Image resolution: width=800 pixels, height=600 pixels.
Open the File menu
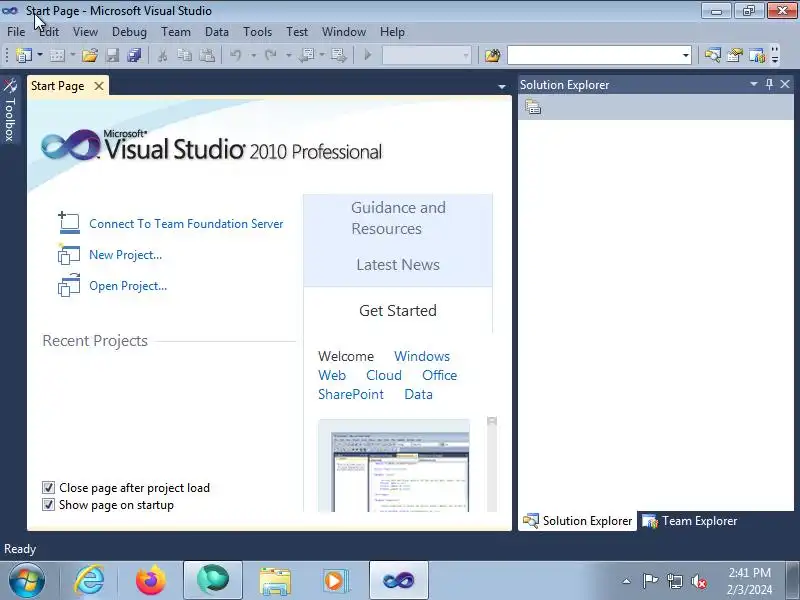click(x=16, y=32)
